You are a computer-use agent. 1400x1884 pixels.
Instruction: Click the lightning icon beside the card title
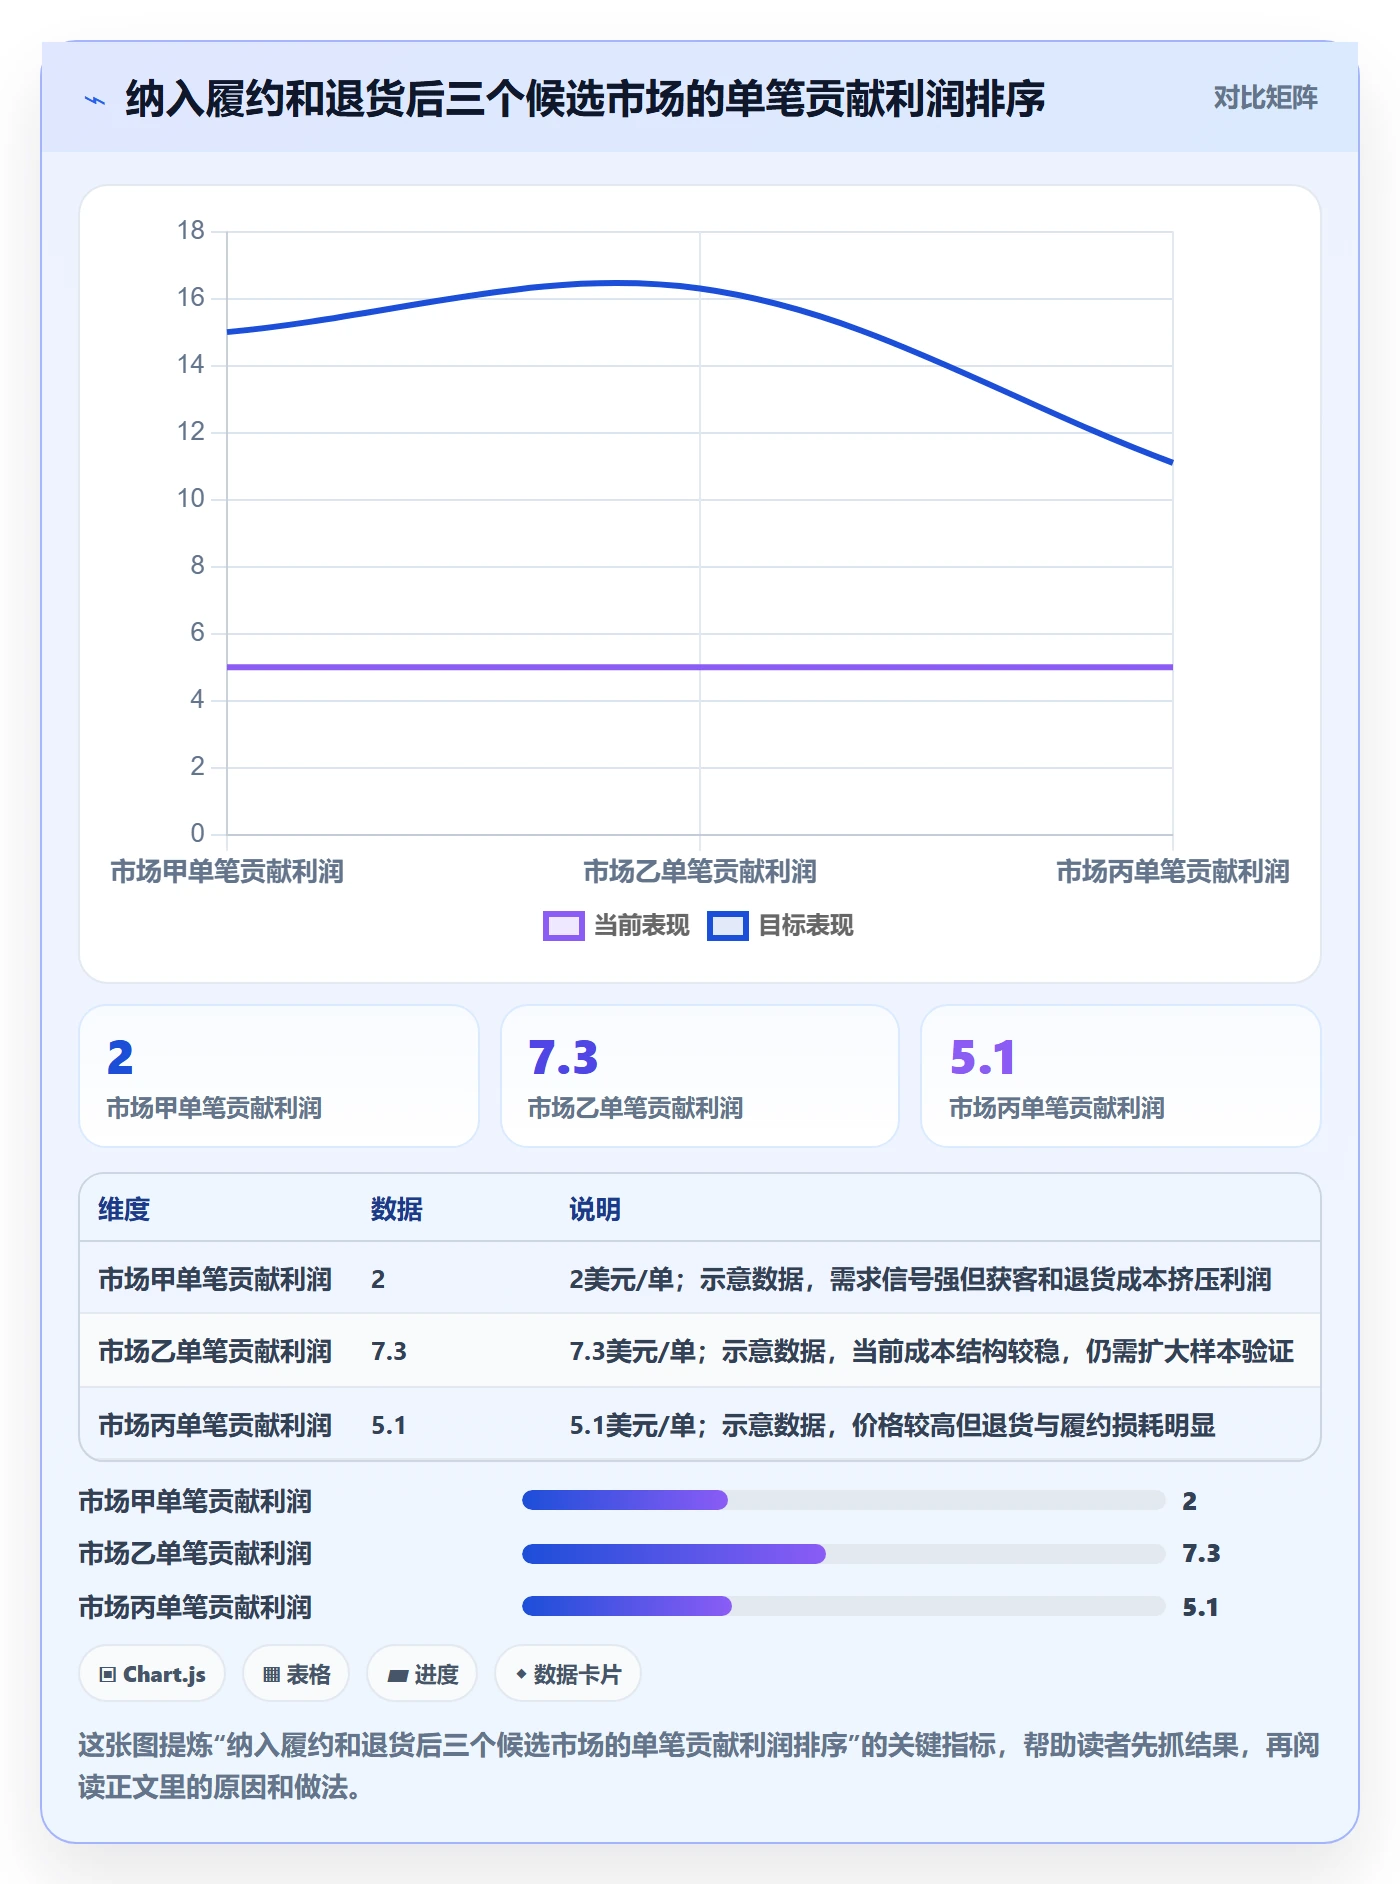point(95,100)
